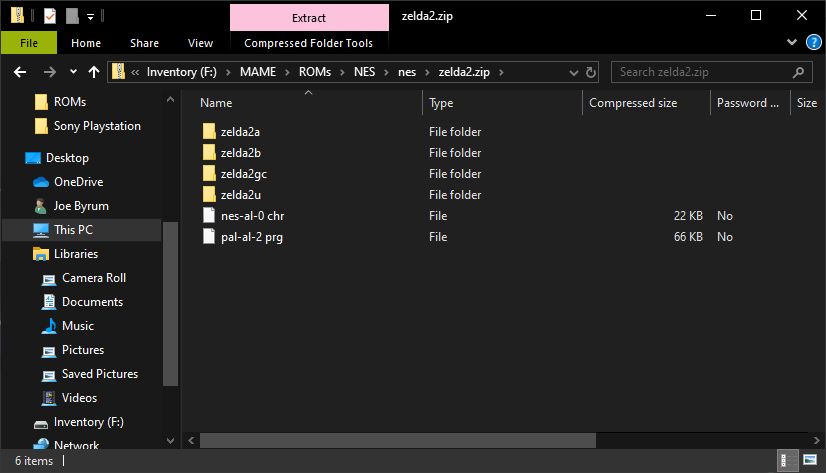Sort by the Password column header
The image size is (826, 473).
pos(750,103)
